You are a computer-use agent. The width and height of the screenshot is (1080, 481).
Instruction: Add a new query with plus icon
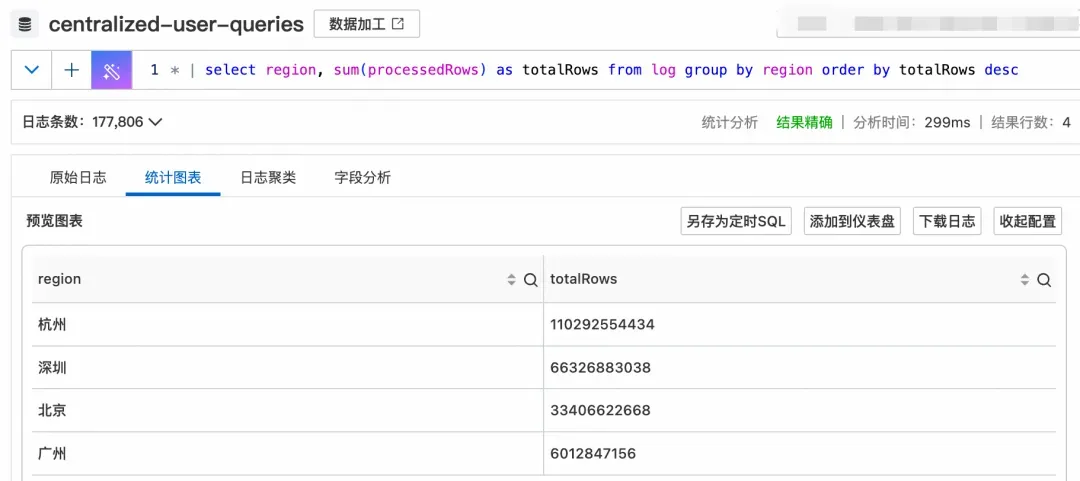[72, 70]
